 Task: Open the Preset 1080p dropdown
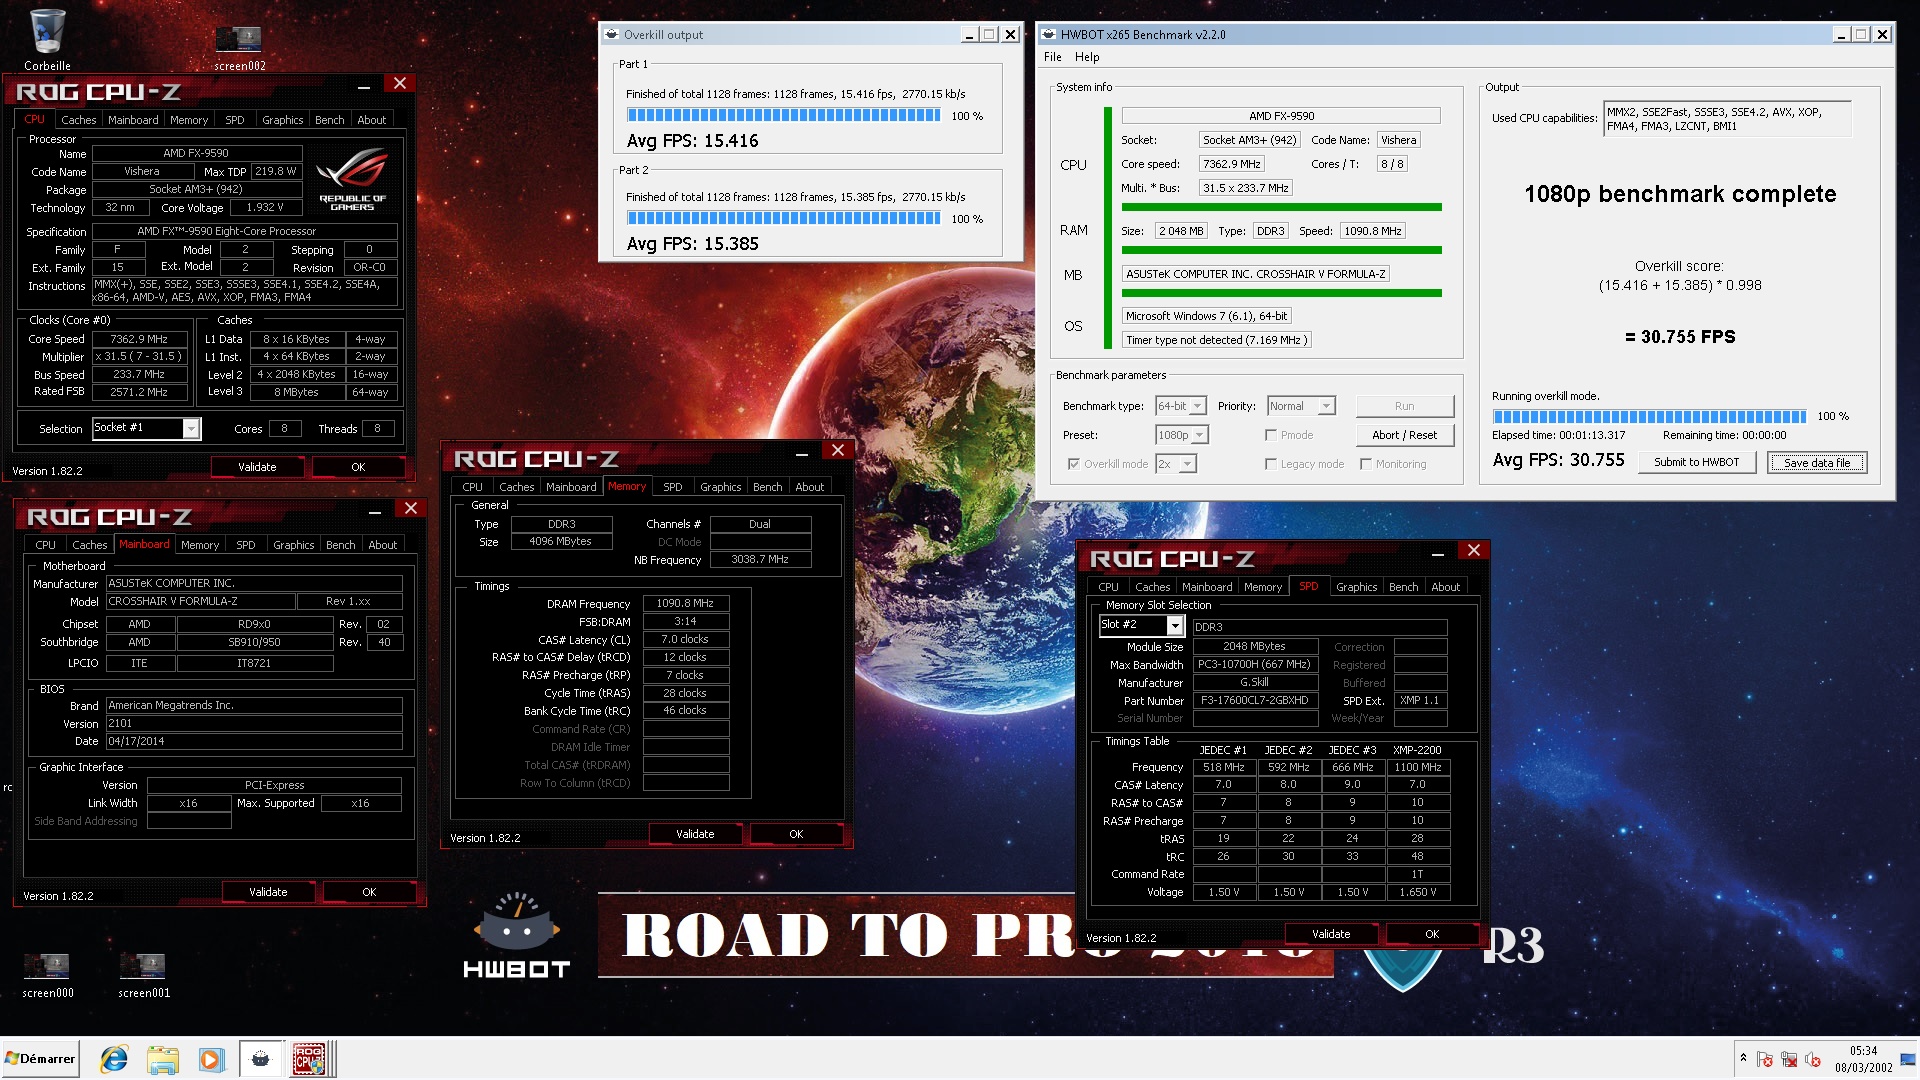[x=1181, y=435]
